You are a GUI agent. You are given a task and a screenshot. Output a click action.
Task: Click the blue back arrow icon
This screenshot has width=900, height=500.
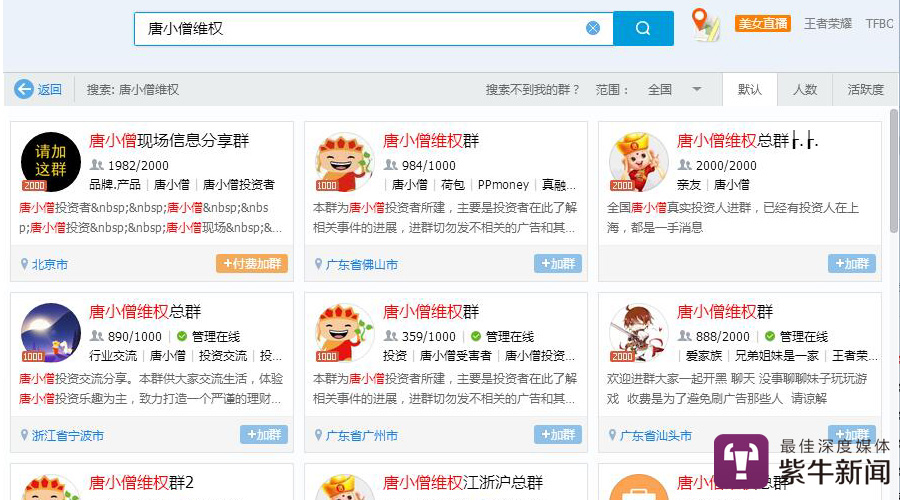[24, 89]
